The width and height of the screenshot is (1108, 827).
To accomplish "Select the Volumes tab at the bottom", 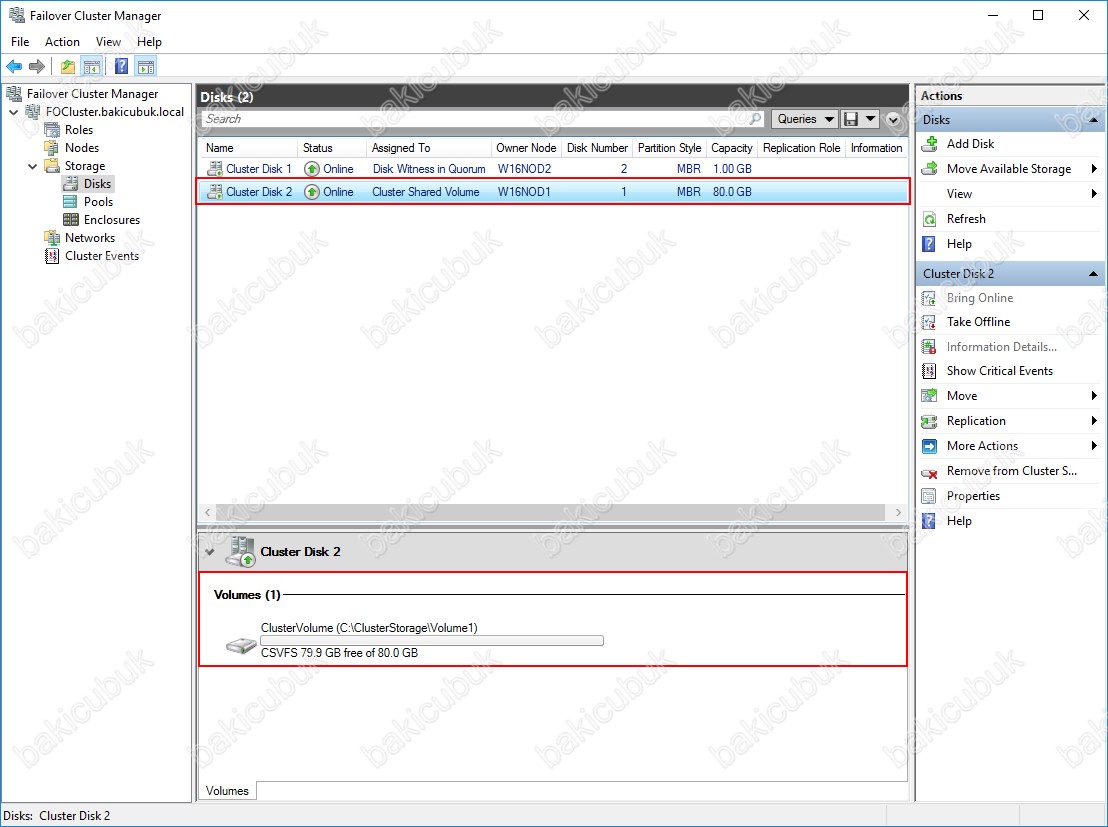I will point(228,791).
